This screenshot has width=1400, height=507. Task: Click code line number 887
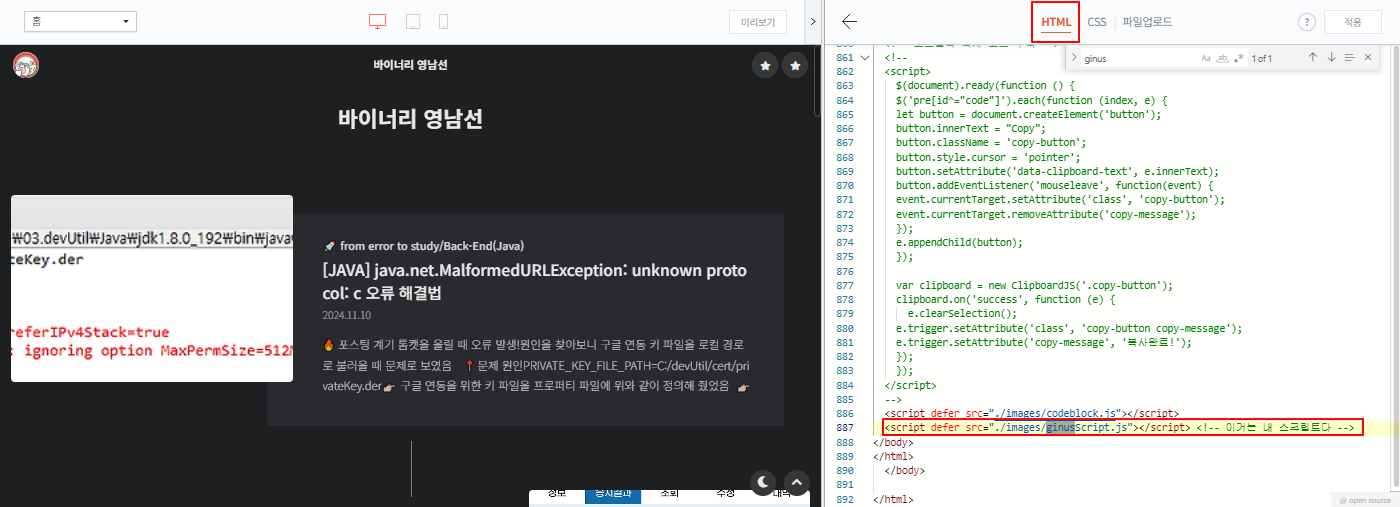[845, 427]
